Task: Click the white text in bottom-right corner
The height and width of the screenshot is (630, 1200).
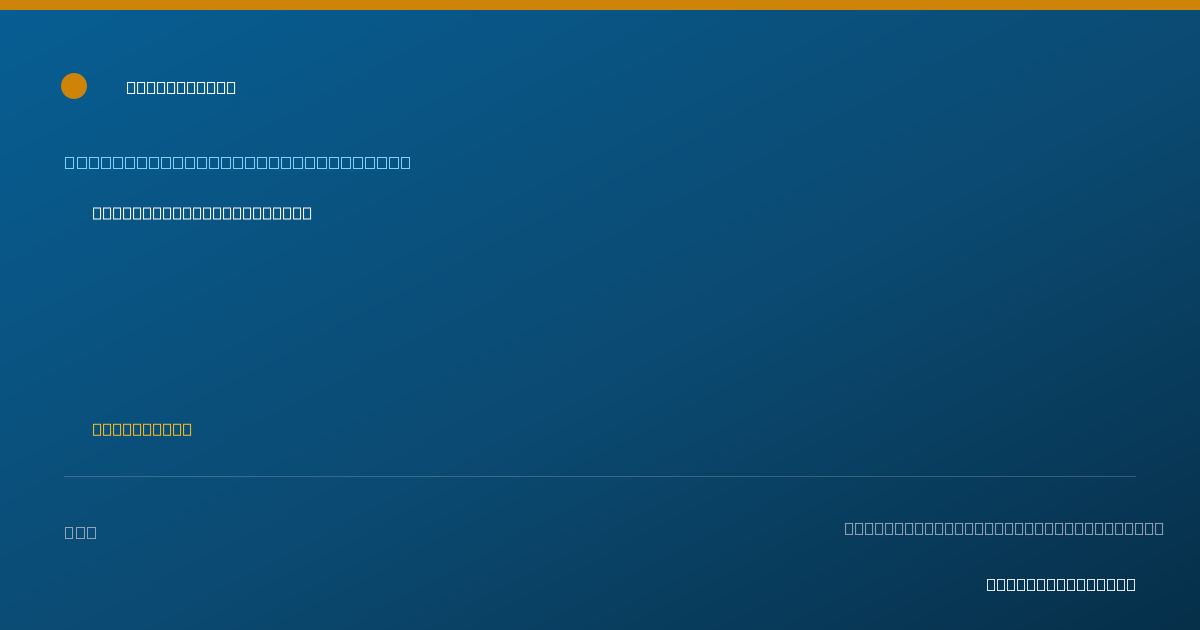Action: (x=1061, y=584)
